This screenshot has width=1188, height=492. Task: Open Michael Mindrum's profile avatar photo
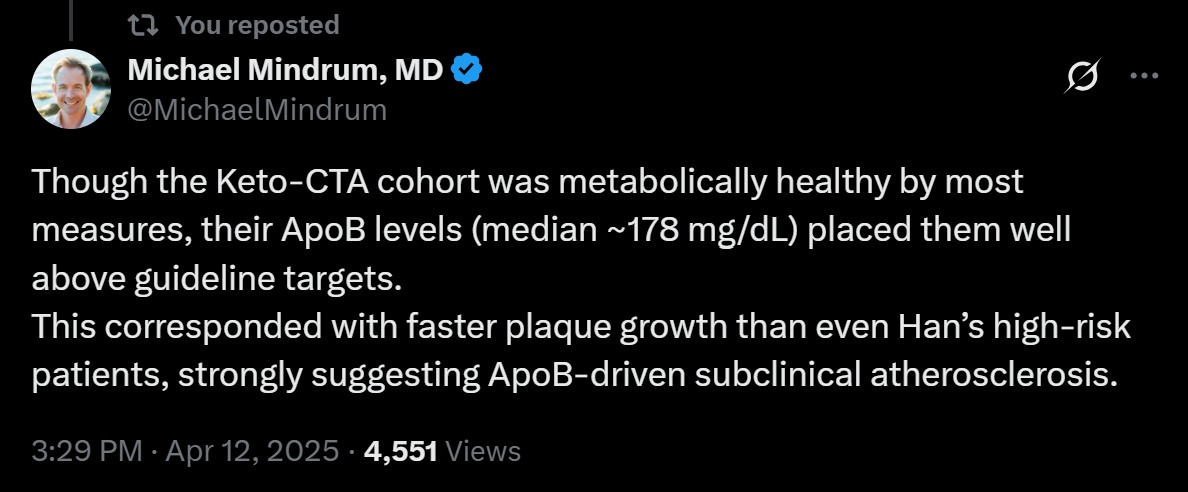click(x=71, y=89)
